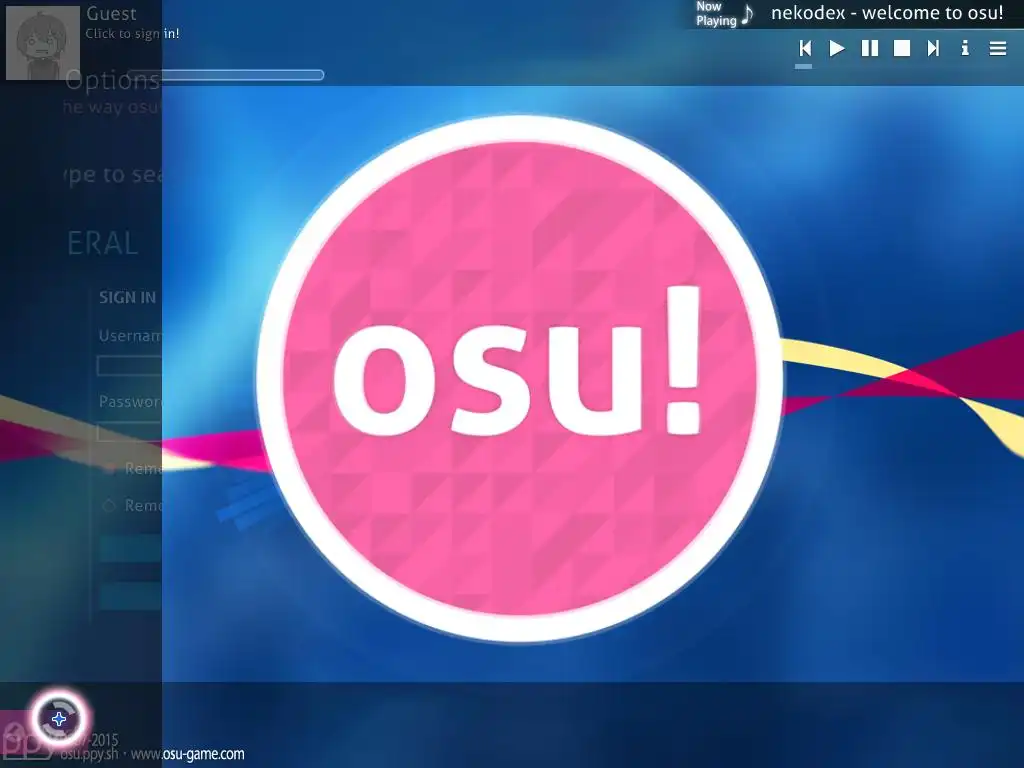Stop the music playback
1024x768 pixels.
tap(902, 48)
